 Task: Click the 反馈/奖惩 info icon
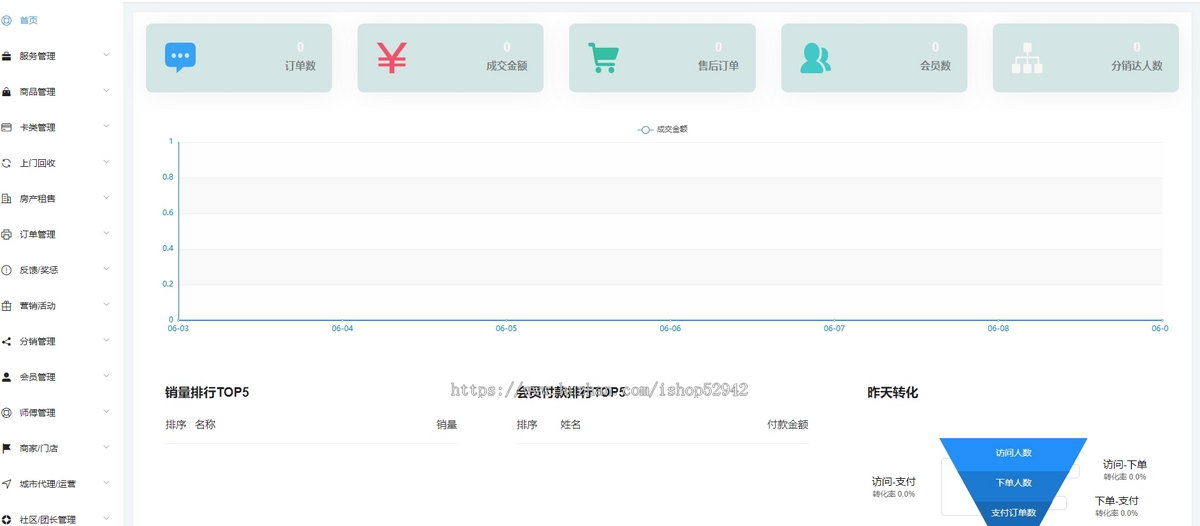pyautogui.click(x=7, y=270)
